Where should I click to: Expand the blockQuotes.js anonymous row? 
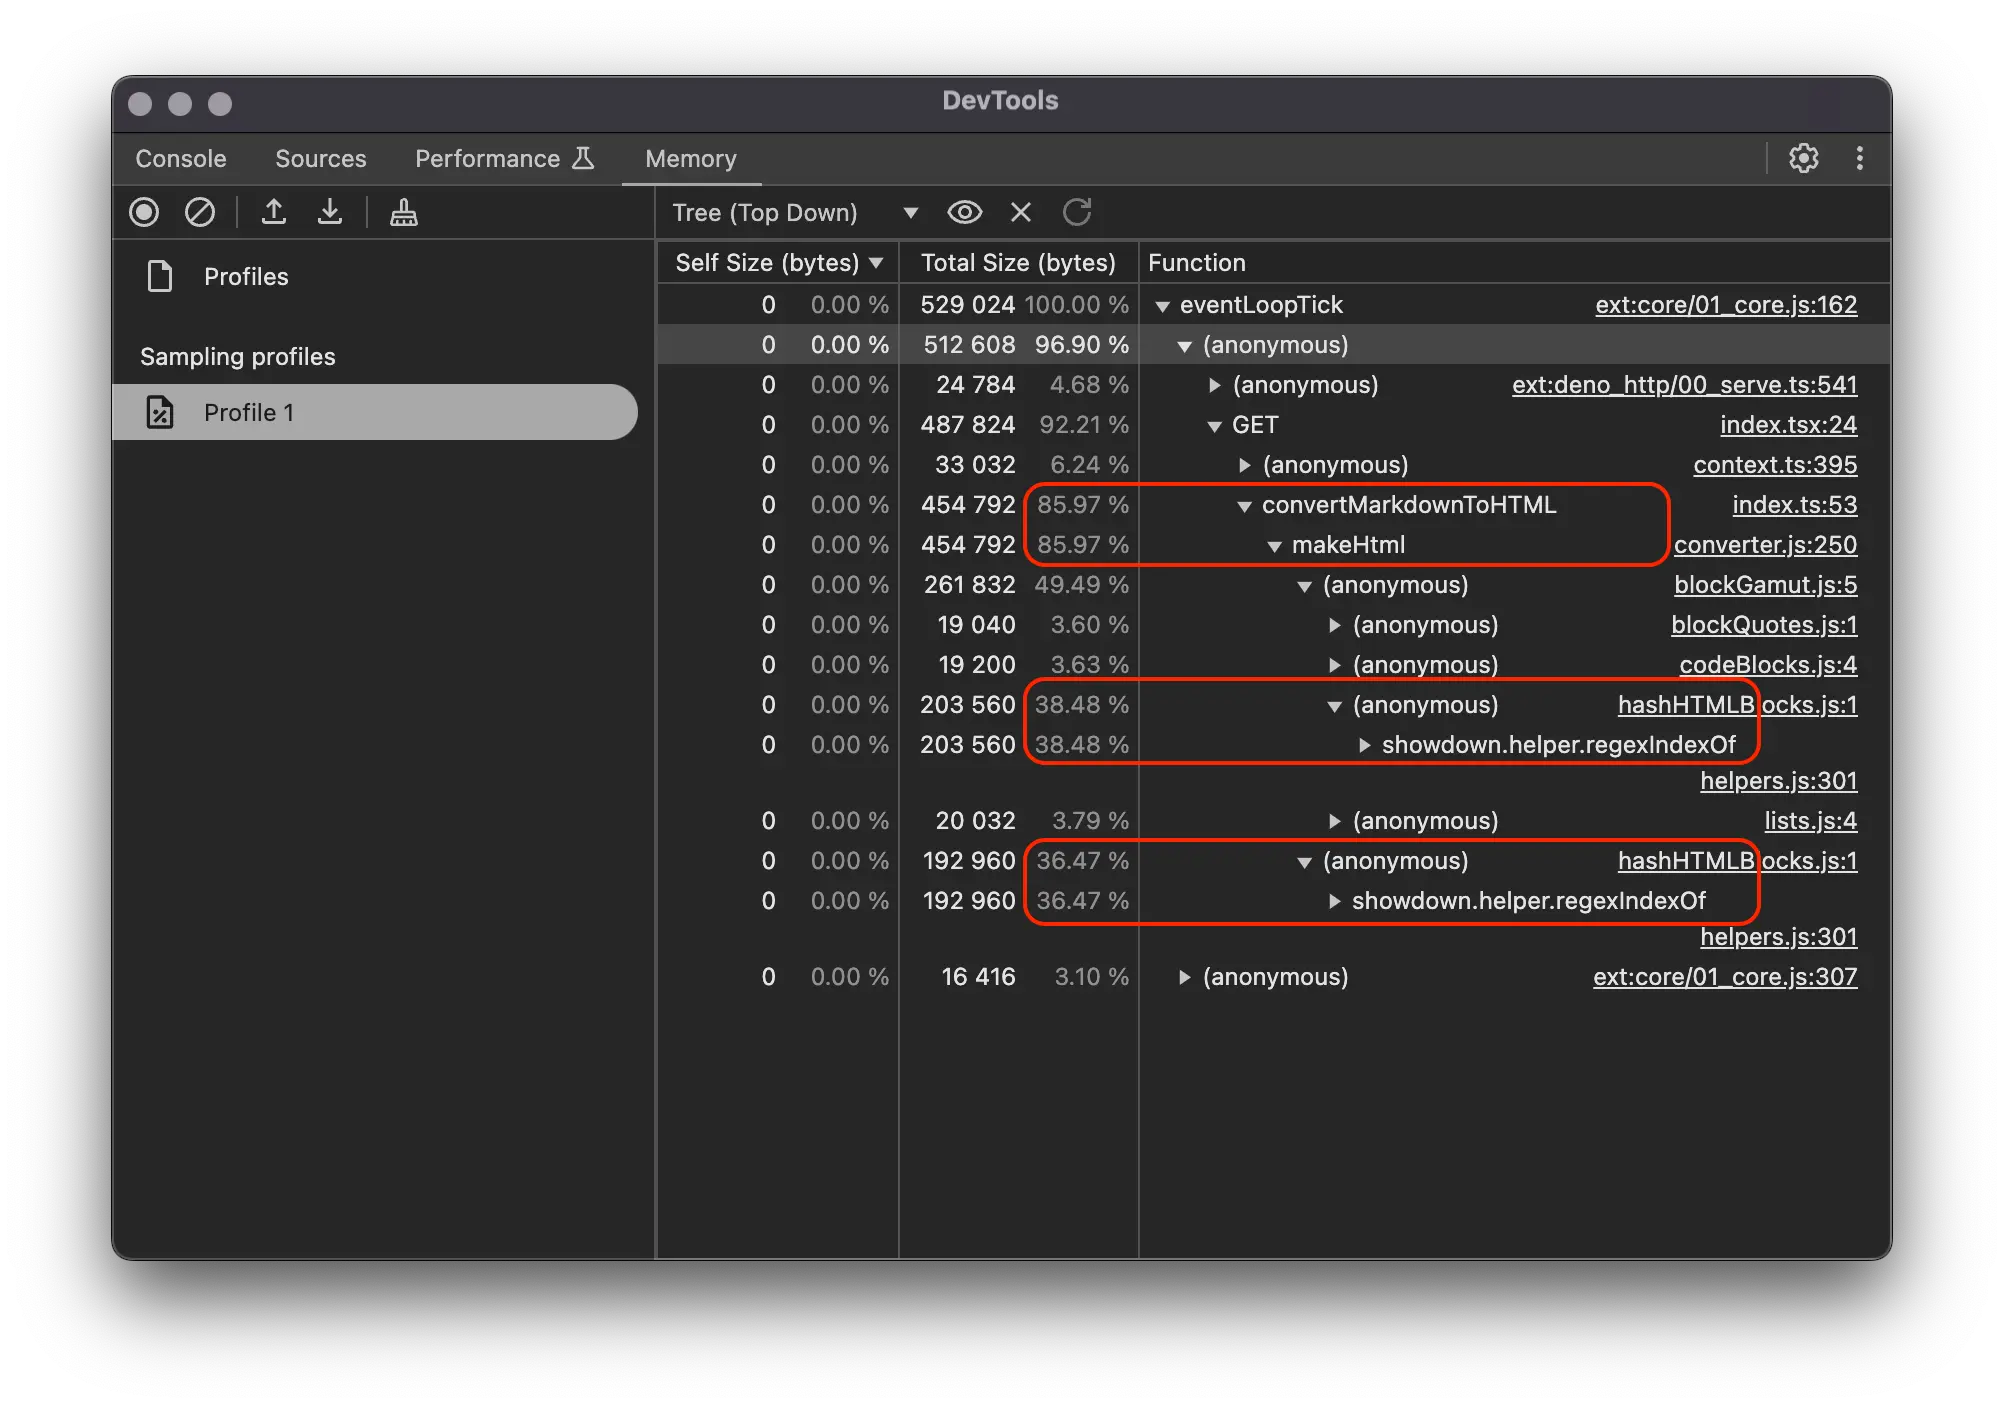1334,625
